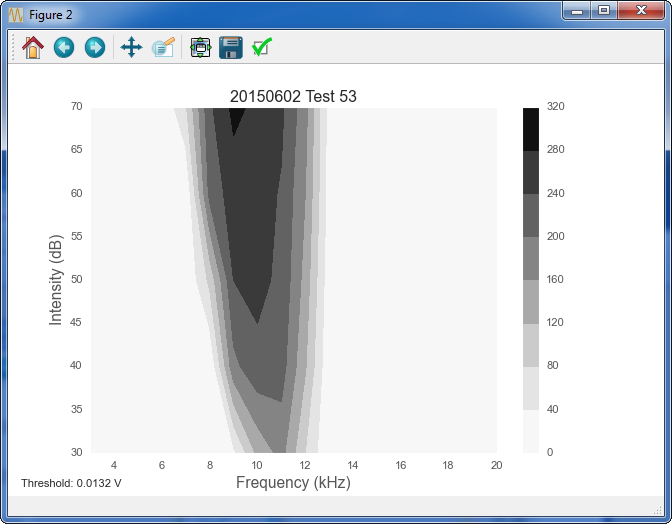
Task: Minimize the Figure 2 window
Action: (577, 11)
